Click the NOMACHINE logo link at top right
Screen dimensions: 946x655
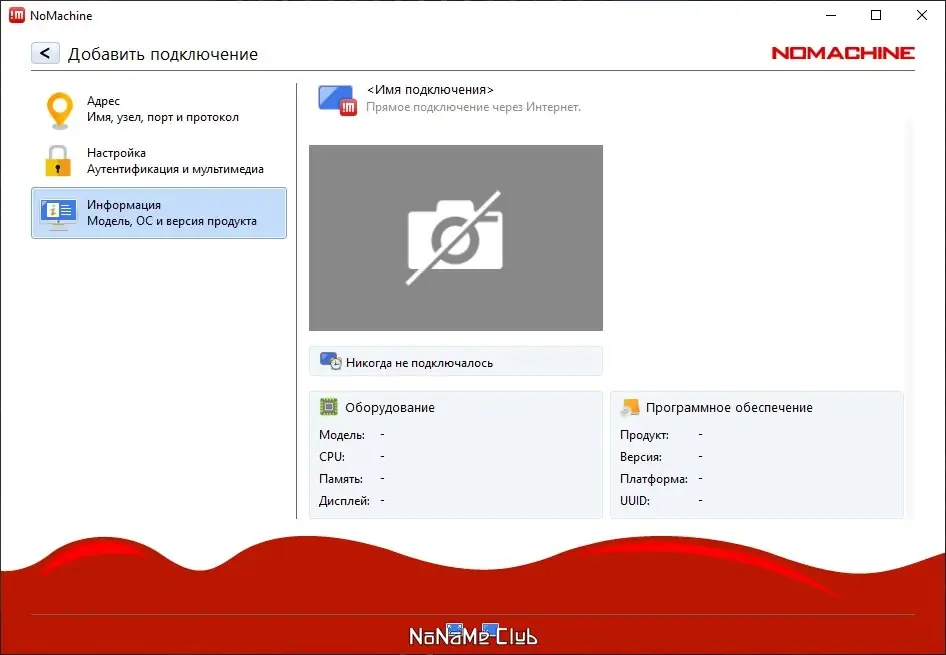[x=841, y=53]
